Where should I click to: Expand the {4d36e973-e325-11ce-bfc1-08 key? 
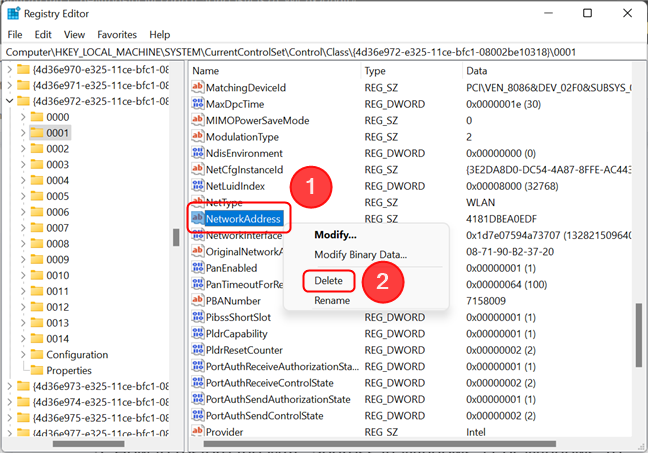(10, 386)
